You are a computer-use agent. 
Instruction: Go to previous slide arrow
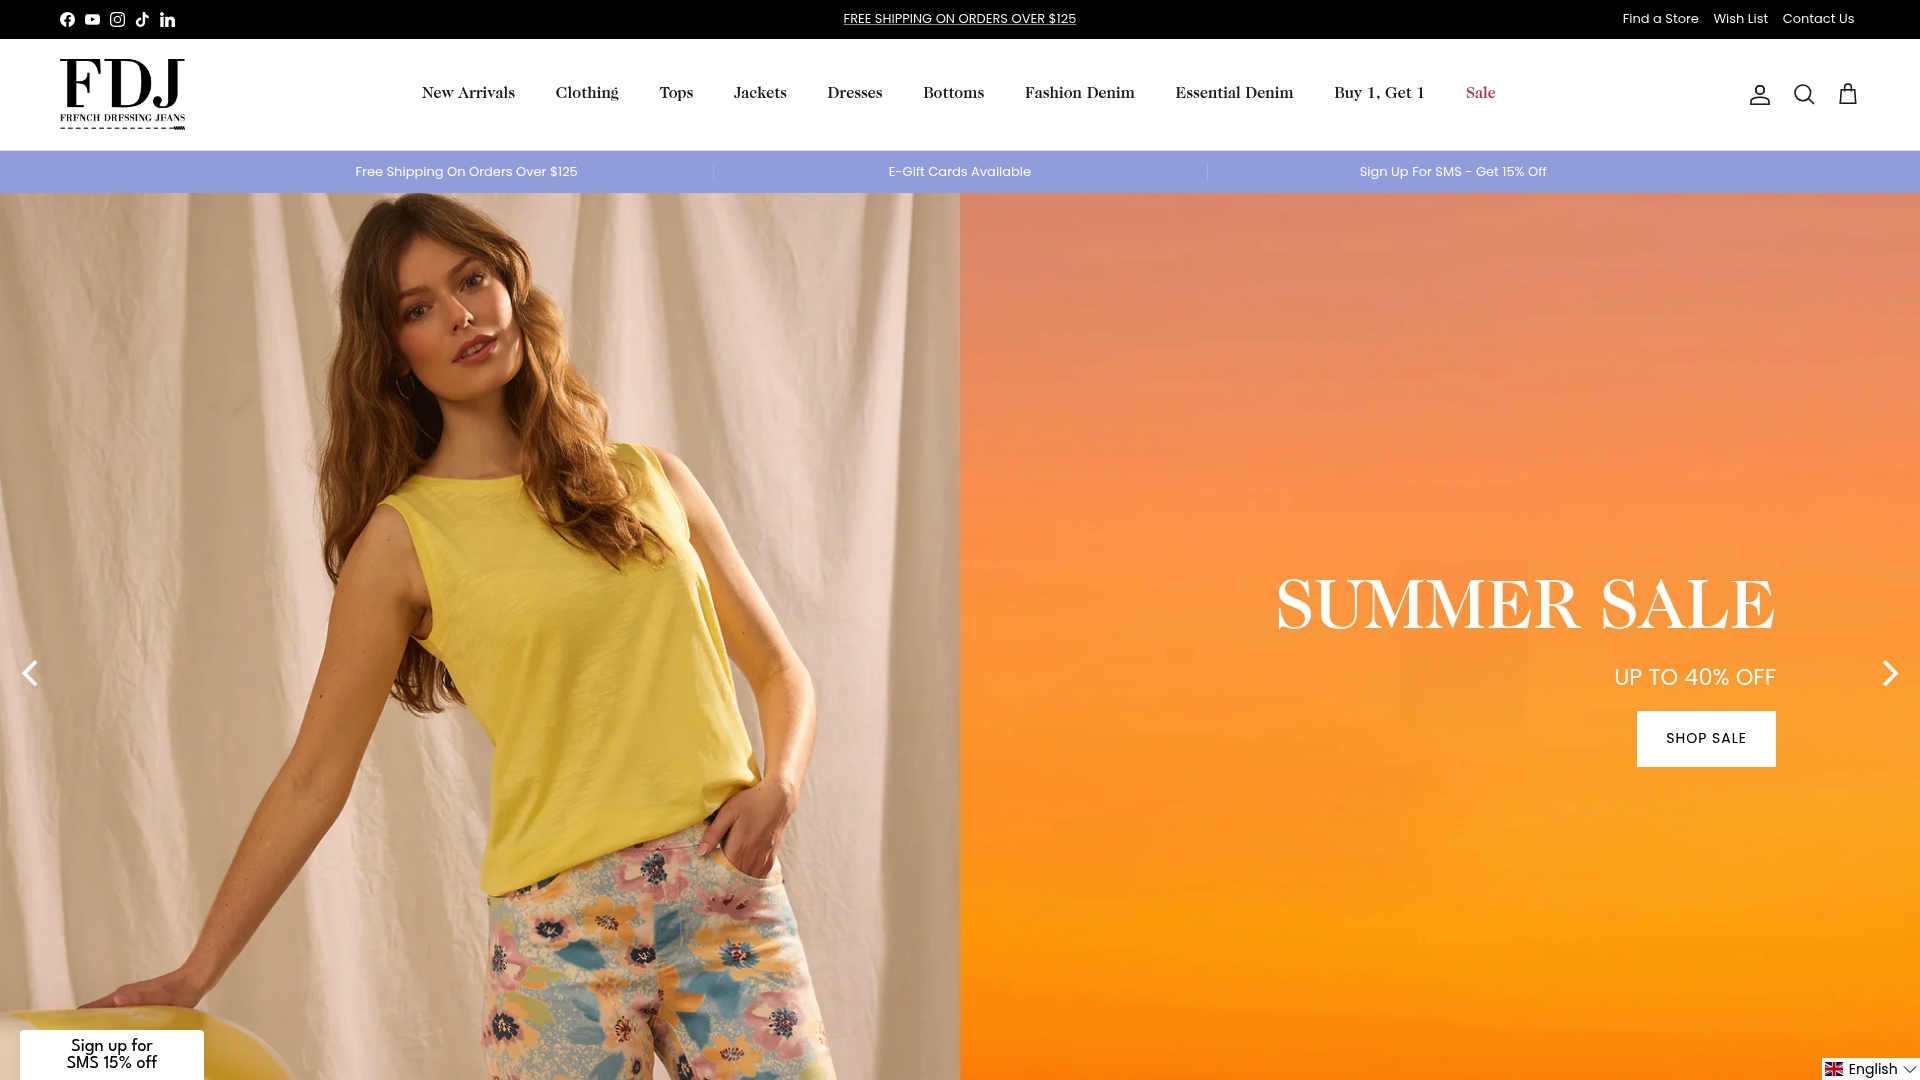pyautogui.click(x=30, y=673)
